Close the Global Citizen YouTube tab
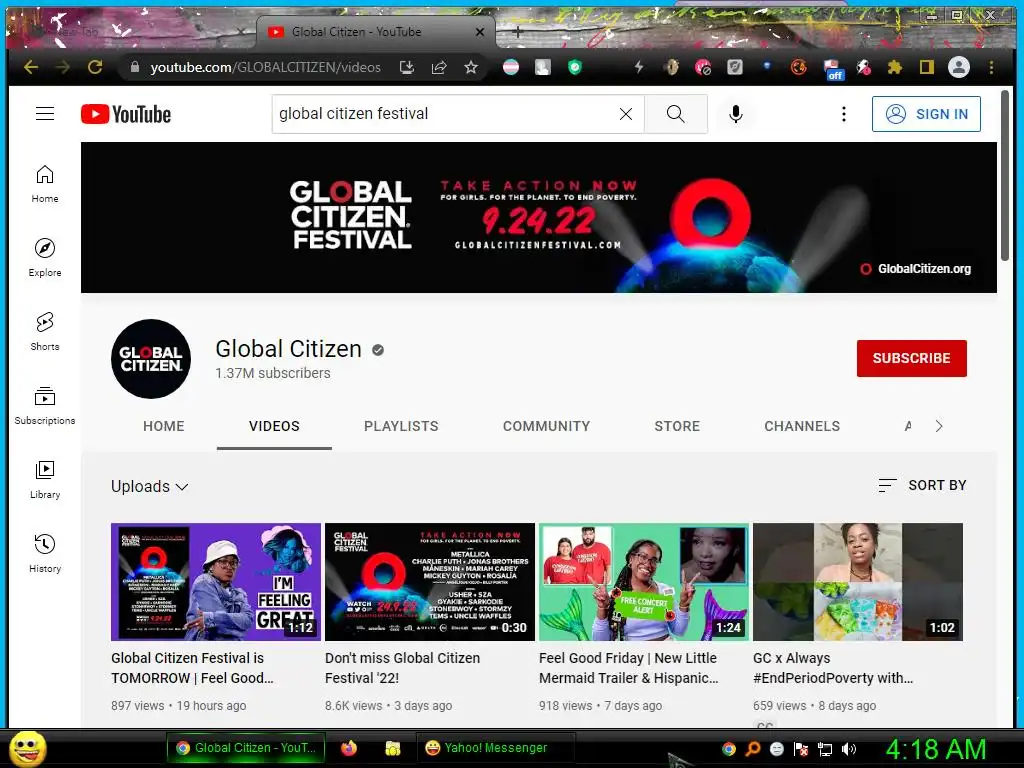1024x768 pixels. [480, 31]
